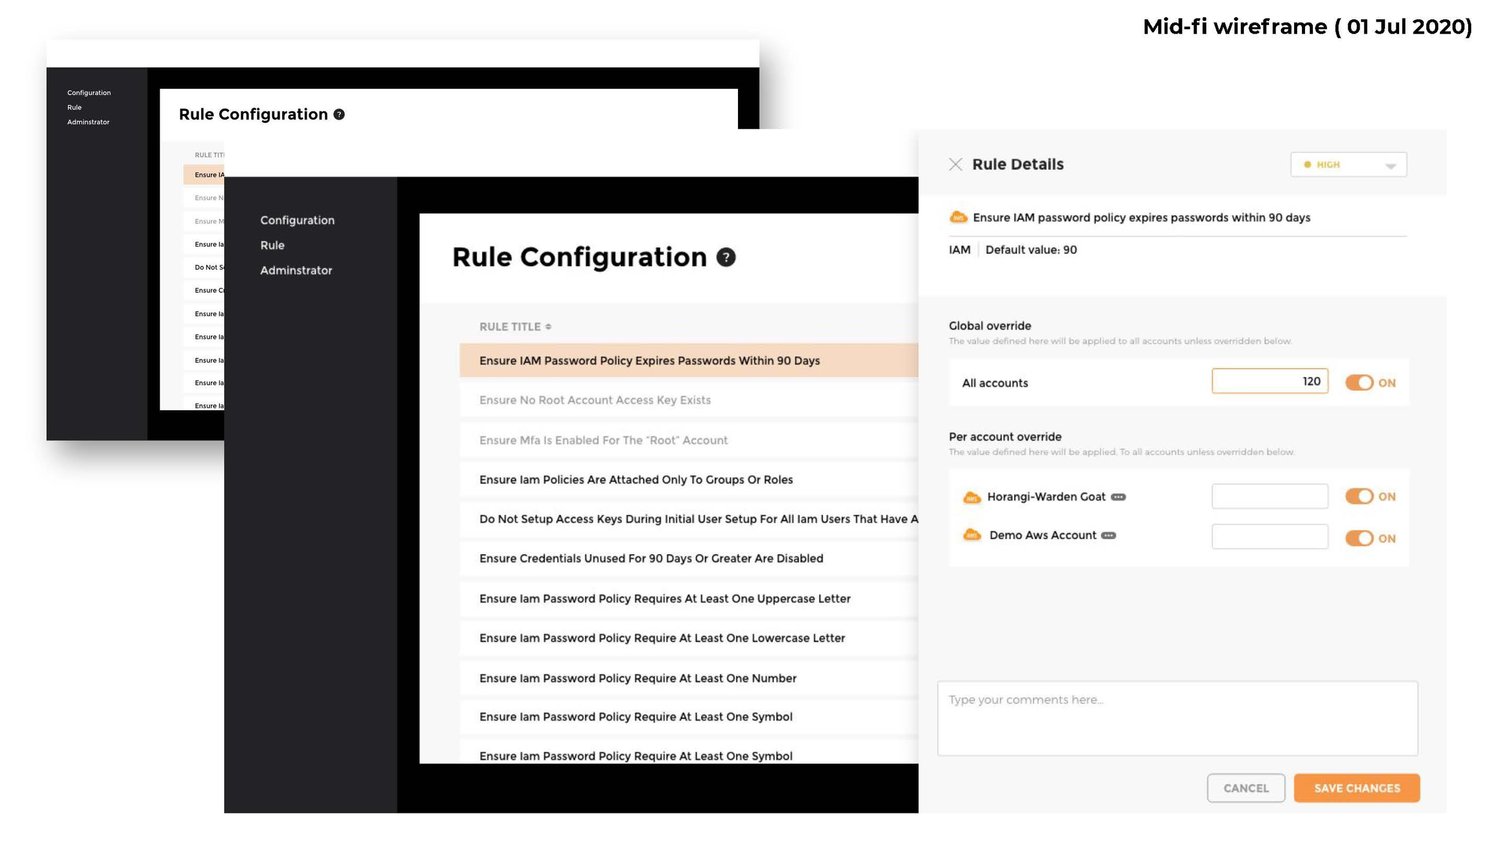The height and width of the screenshot is (844, 1500).
Task: Open the HIGH severity dropdown
Action: pyautogui.click(x=1348, y=165)
